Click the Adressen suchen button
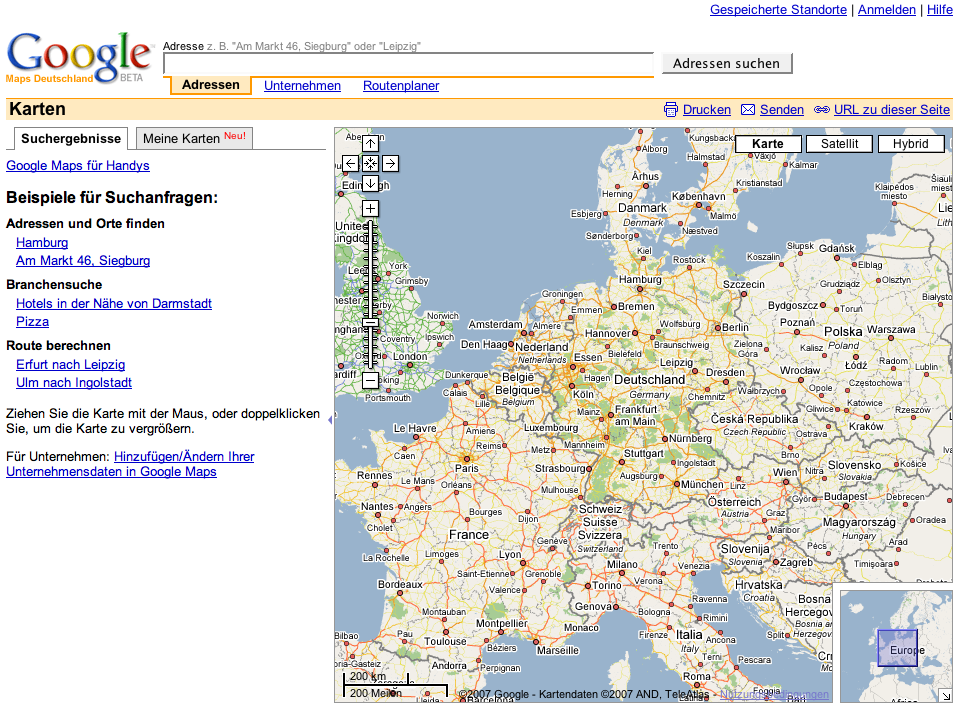Viewport: 960px width, 707px height. [727, 63]
